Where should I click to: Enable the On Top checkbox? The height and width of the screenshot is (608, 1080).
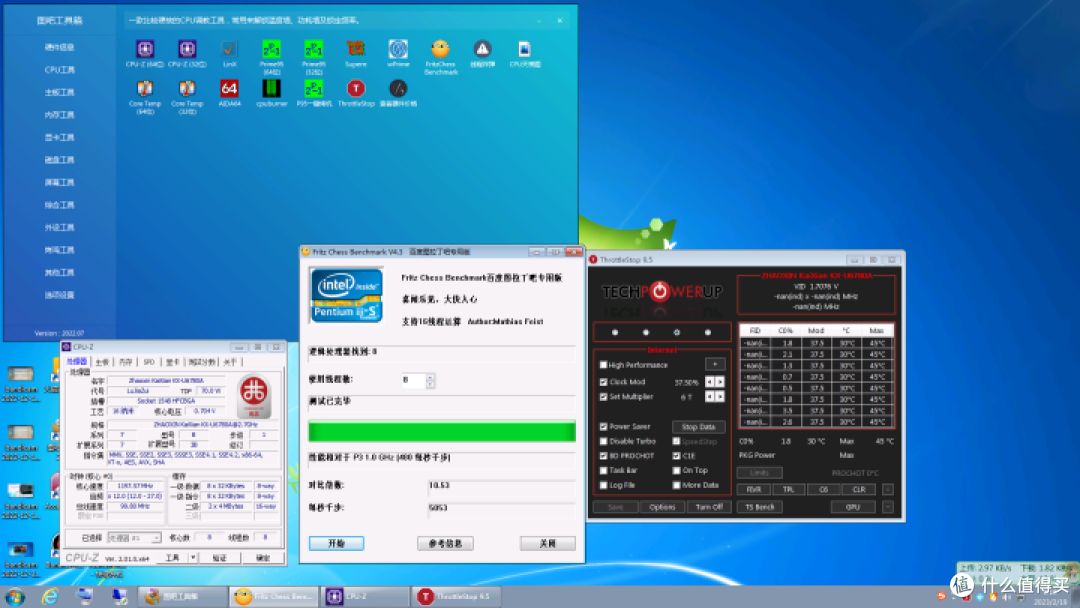click(x=676, y=470)
